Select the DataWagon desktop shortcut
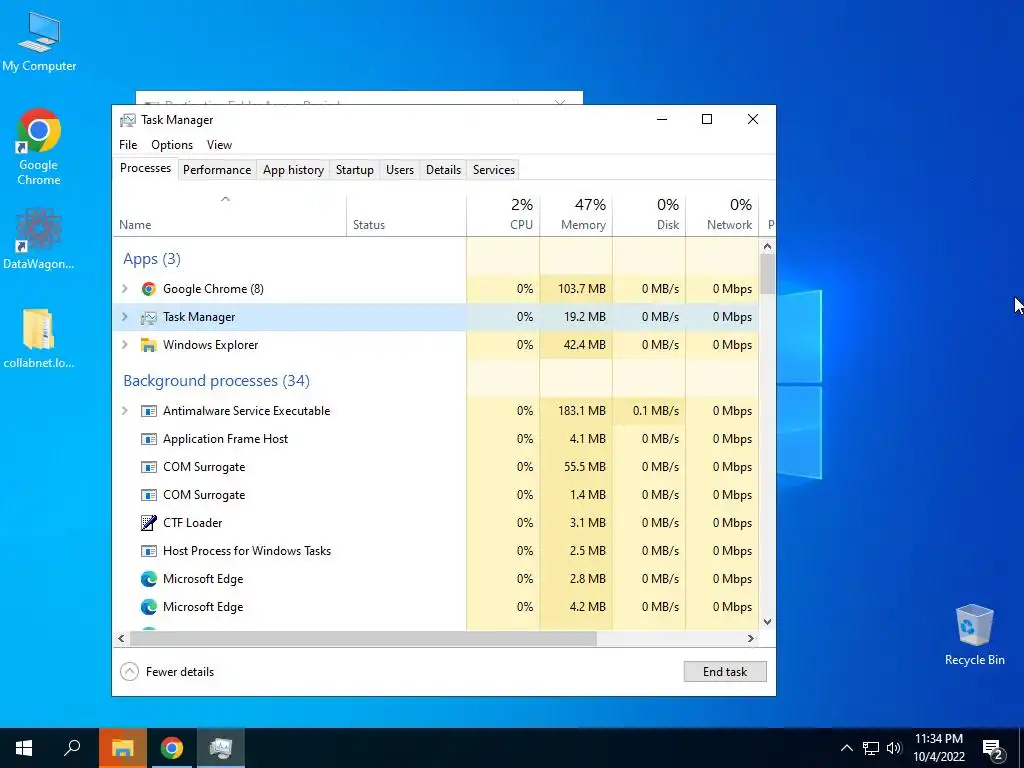The height and width of the screenshot is (768, 1024). click(x=39, y=239)
